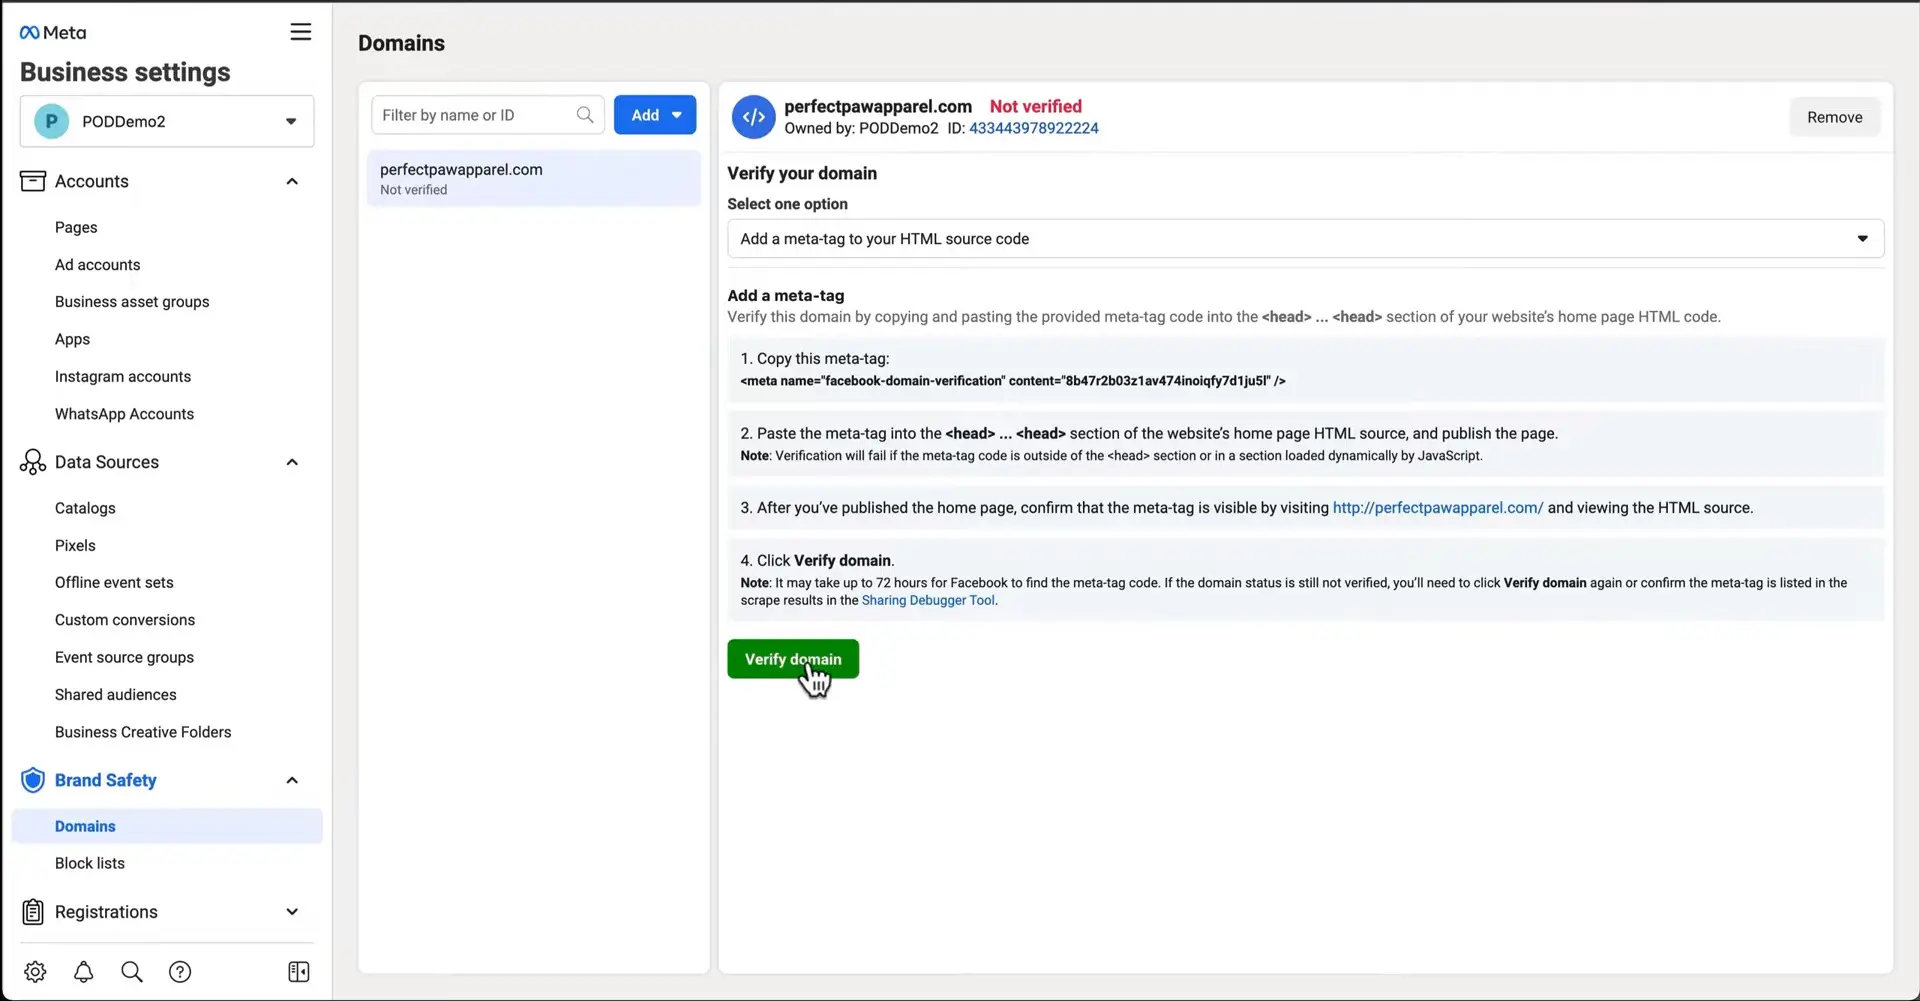Image resolution: width=1920 pixels, height=1001 pixels.
Task: Click the Brand Safety shield icon
Action: (33, 780)
